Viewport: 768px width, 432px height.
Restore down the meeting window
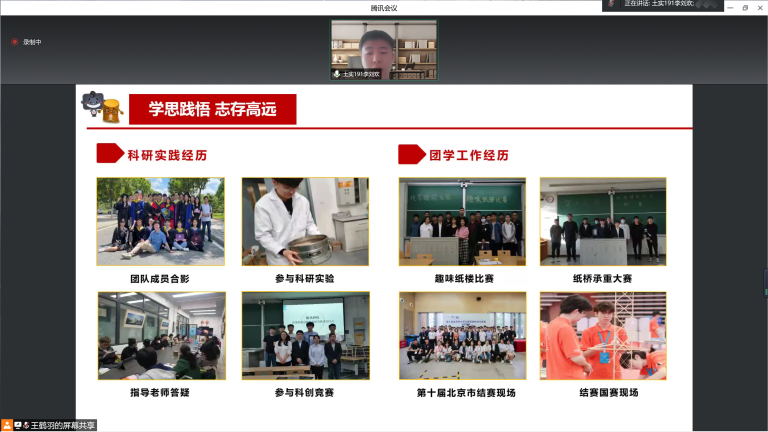[744, 7]
